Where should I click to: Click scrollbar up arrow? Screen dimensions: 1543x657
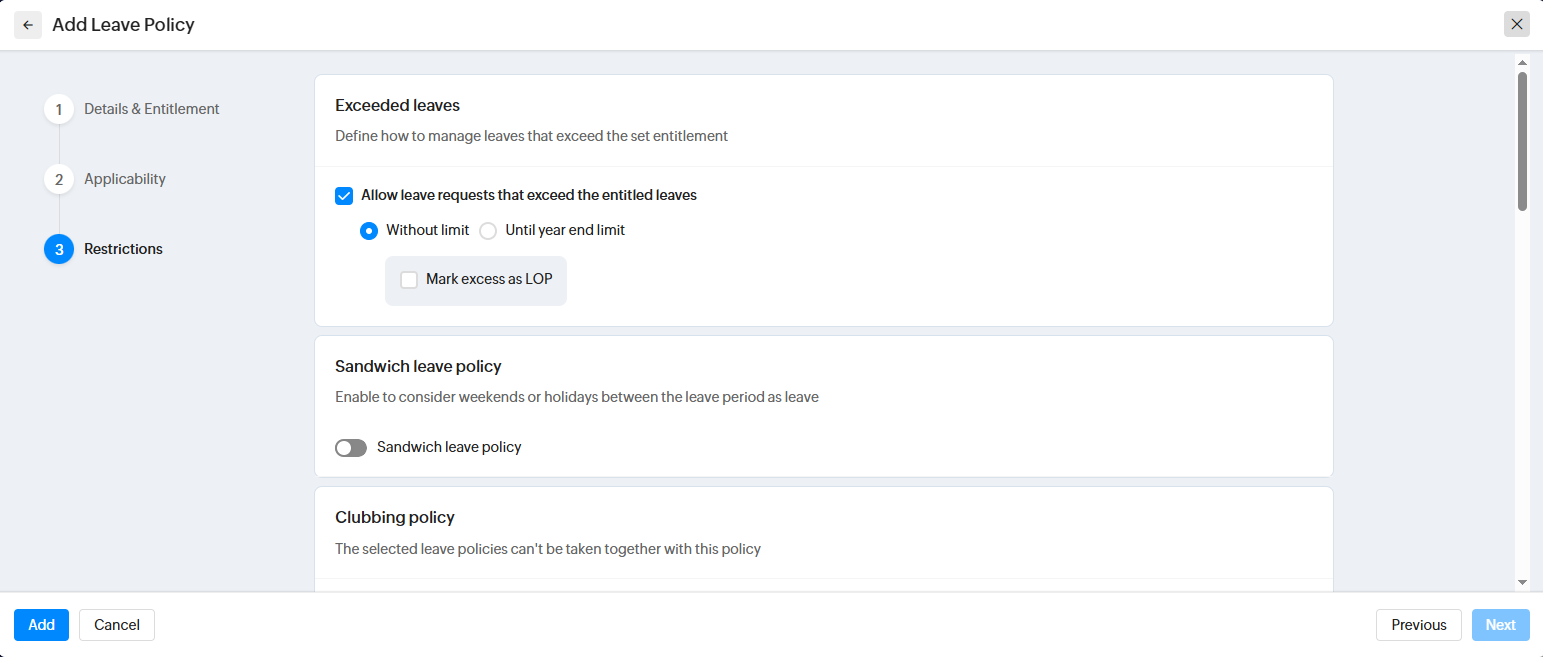[x=1522, y=61]
